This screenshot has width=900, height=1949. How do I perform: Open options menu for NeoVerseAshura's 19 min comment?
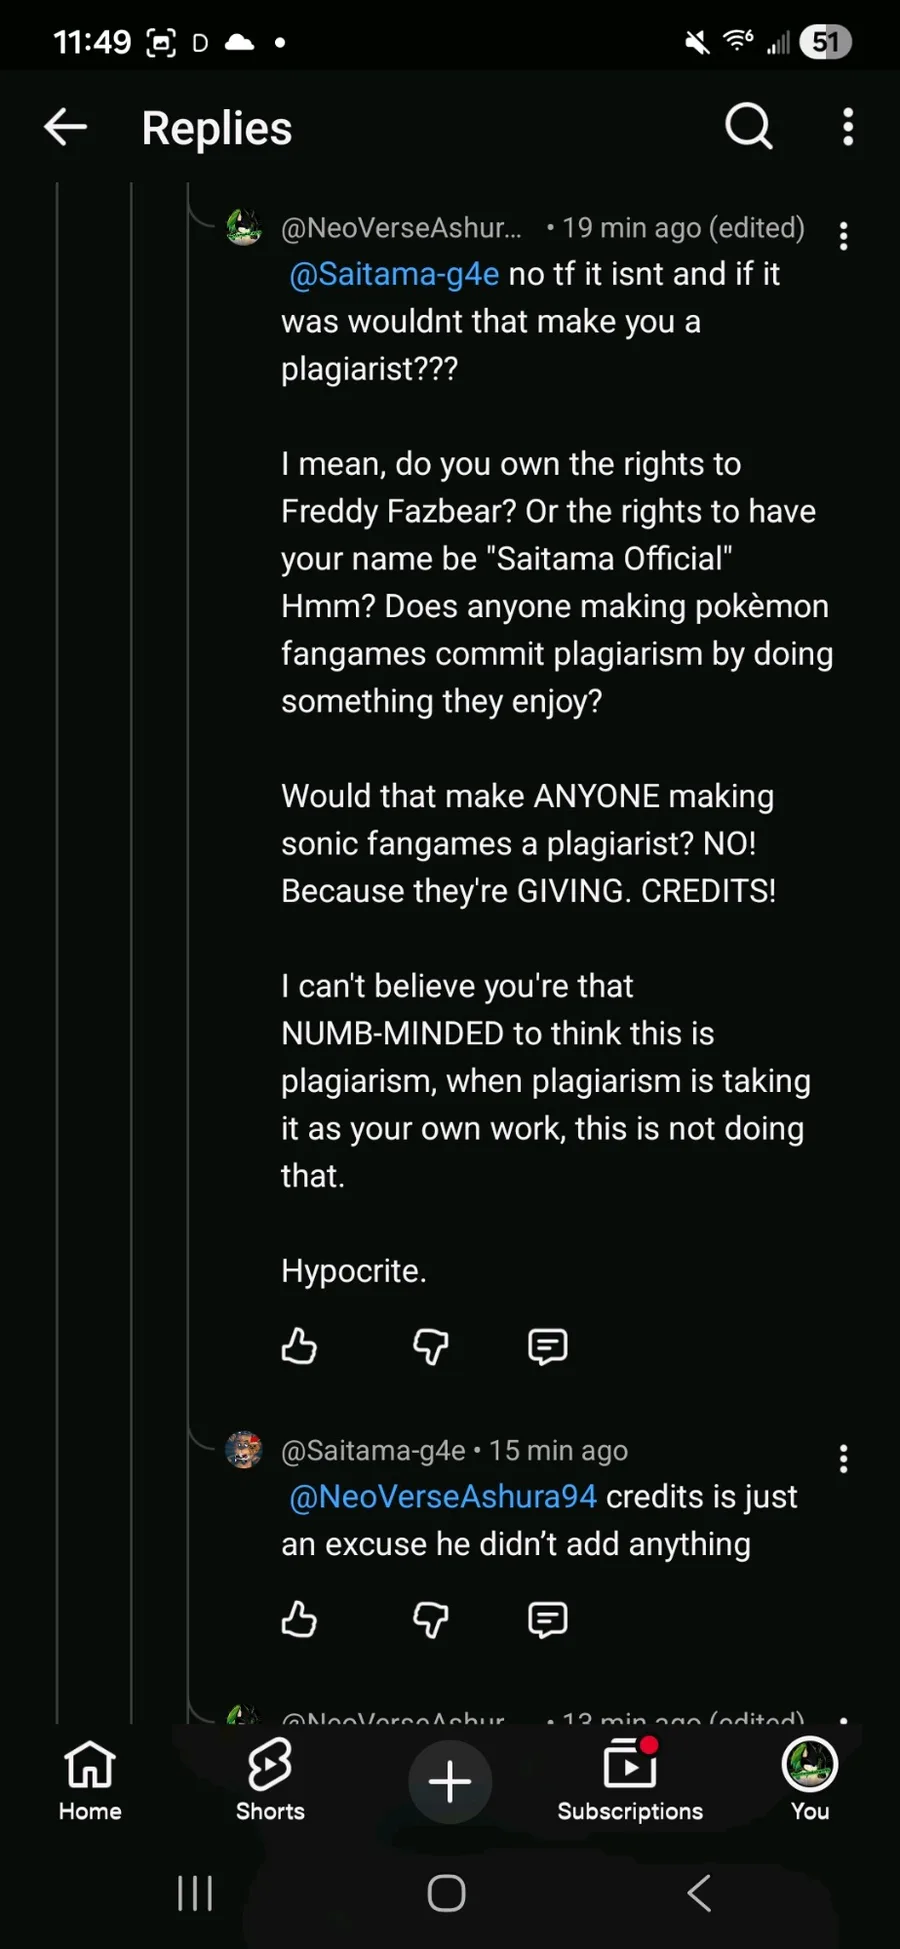844,236
